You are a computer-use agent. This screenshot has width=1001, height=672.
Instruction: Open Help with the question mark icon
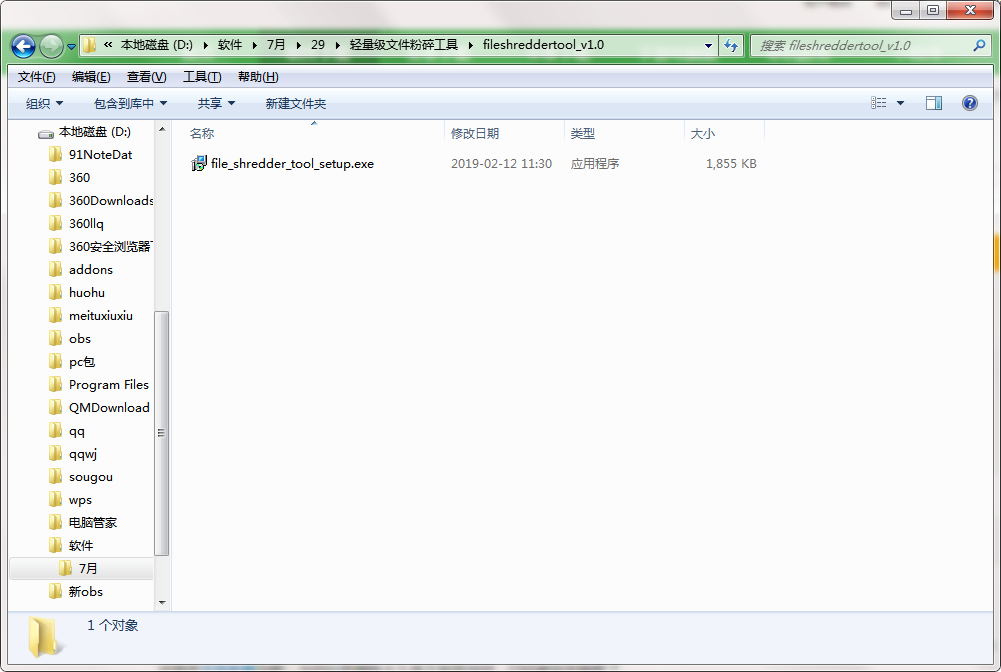pos(969,103)
